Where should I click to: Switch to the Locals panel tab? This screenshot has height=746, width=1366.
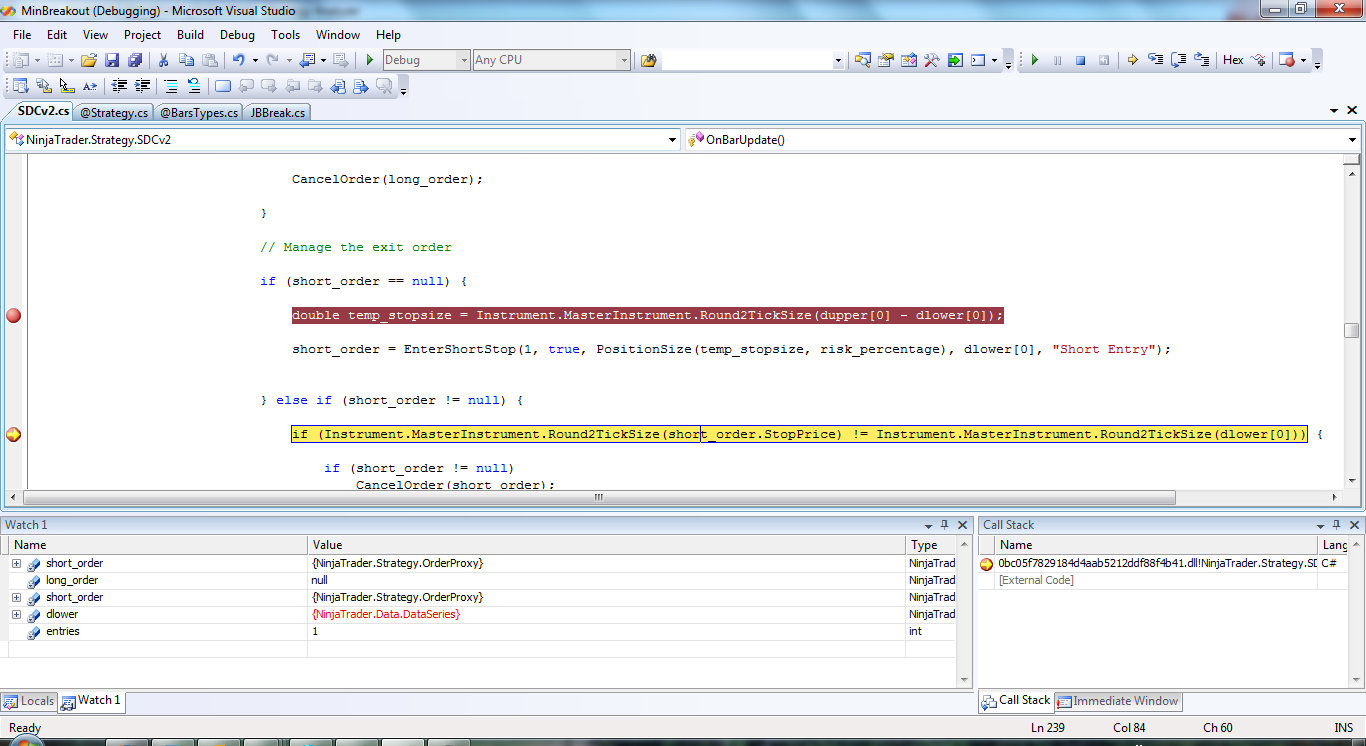click(29, 701)
